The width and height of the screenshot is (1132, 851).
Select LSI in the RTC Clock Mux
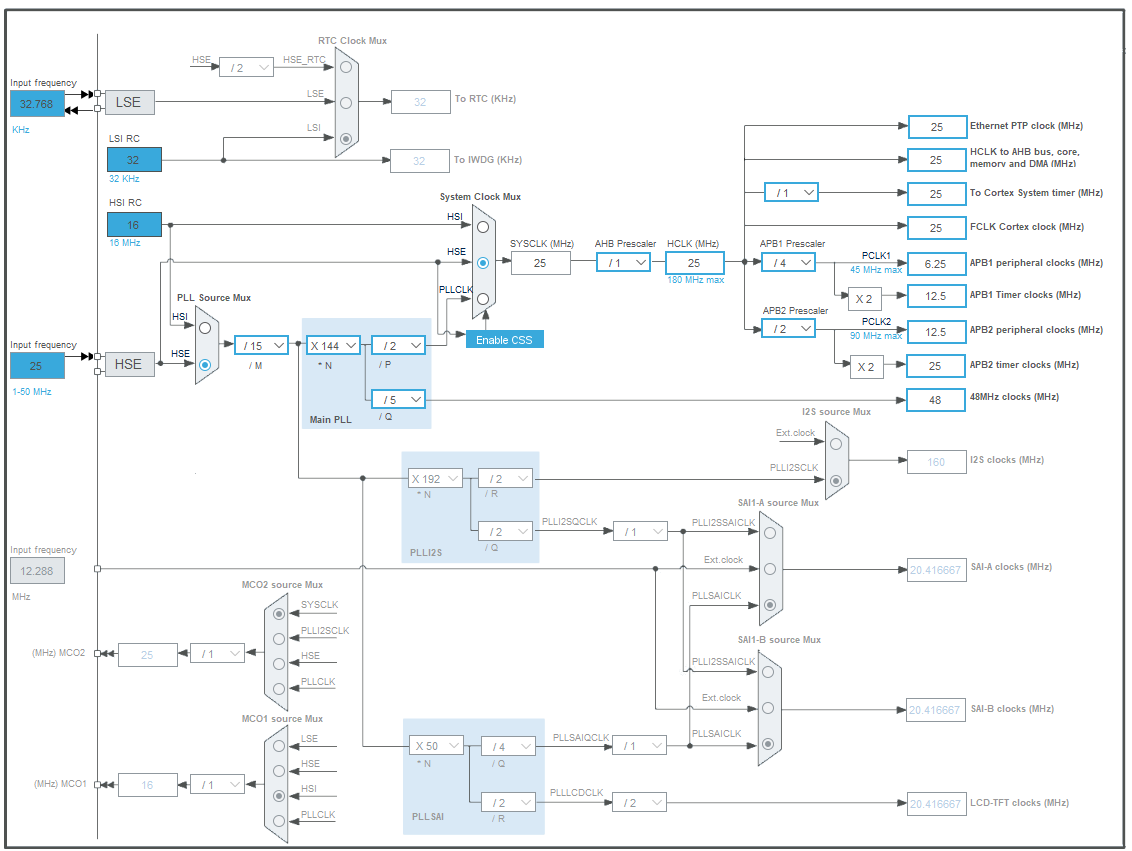pyautogui.click(x=344, y=138)
